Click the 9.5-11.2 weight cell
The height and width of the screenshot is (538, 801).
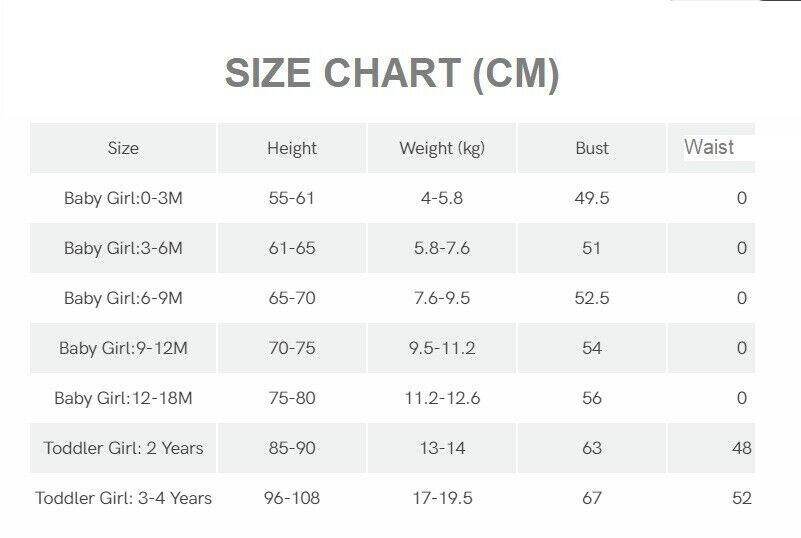(442, 348)
